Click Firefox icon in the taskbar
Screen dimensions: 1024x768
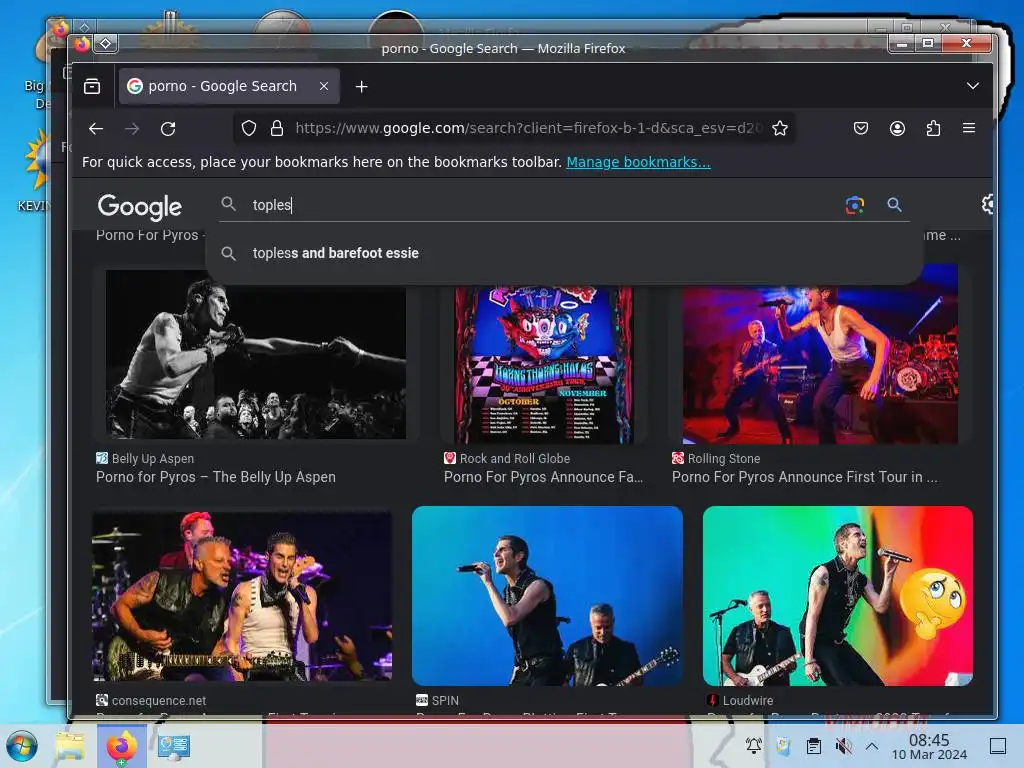click(121, 746)
